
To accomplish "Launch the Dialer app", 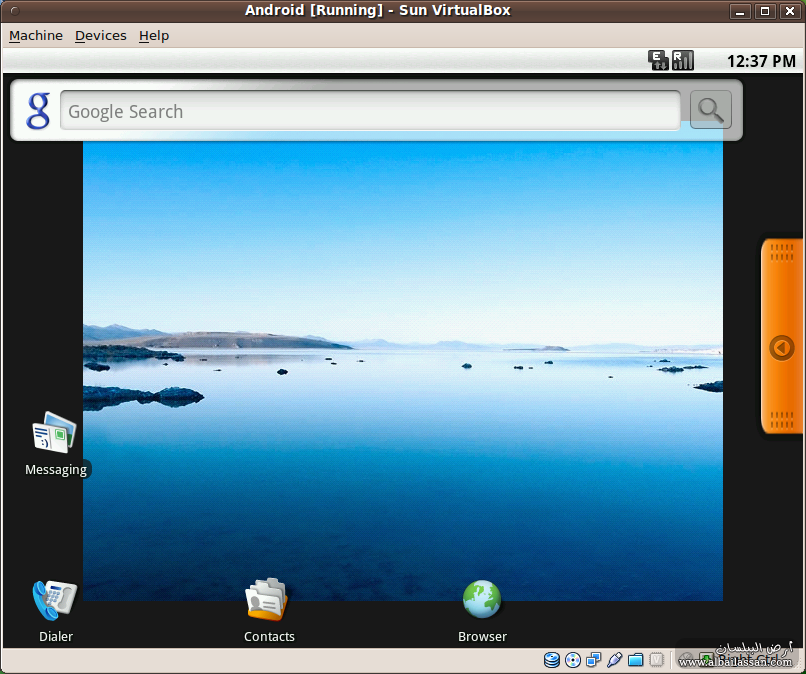I will tap(56, 612).
